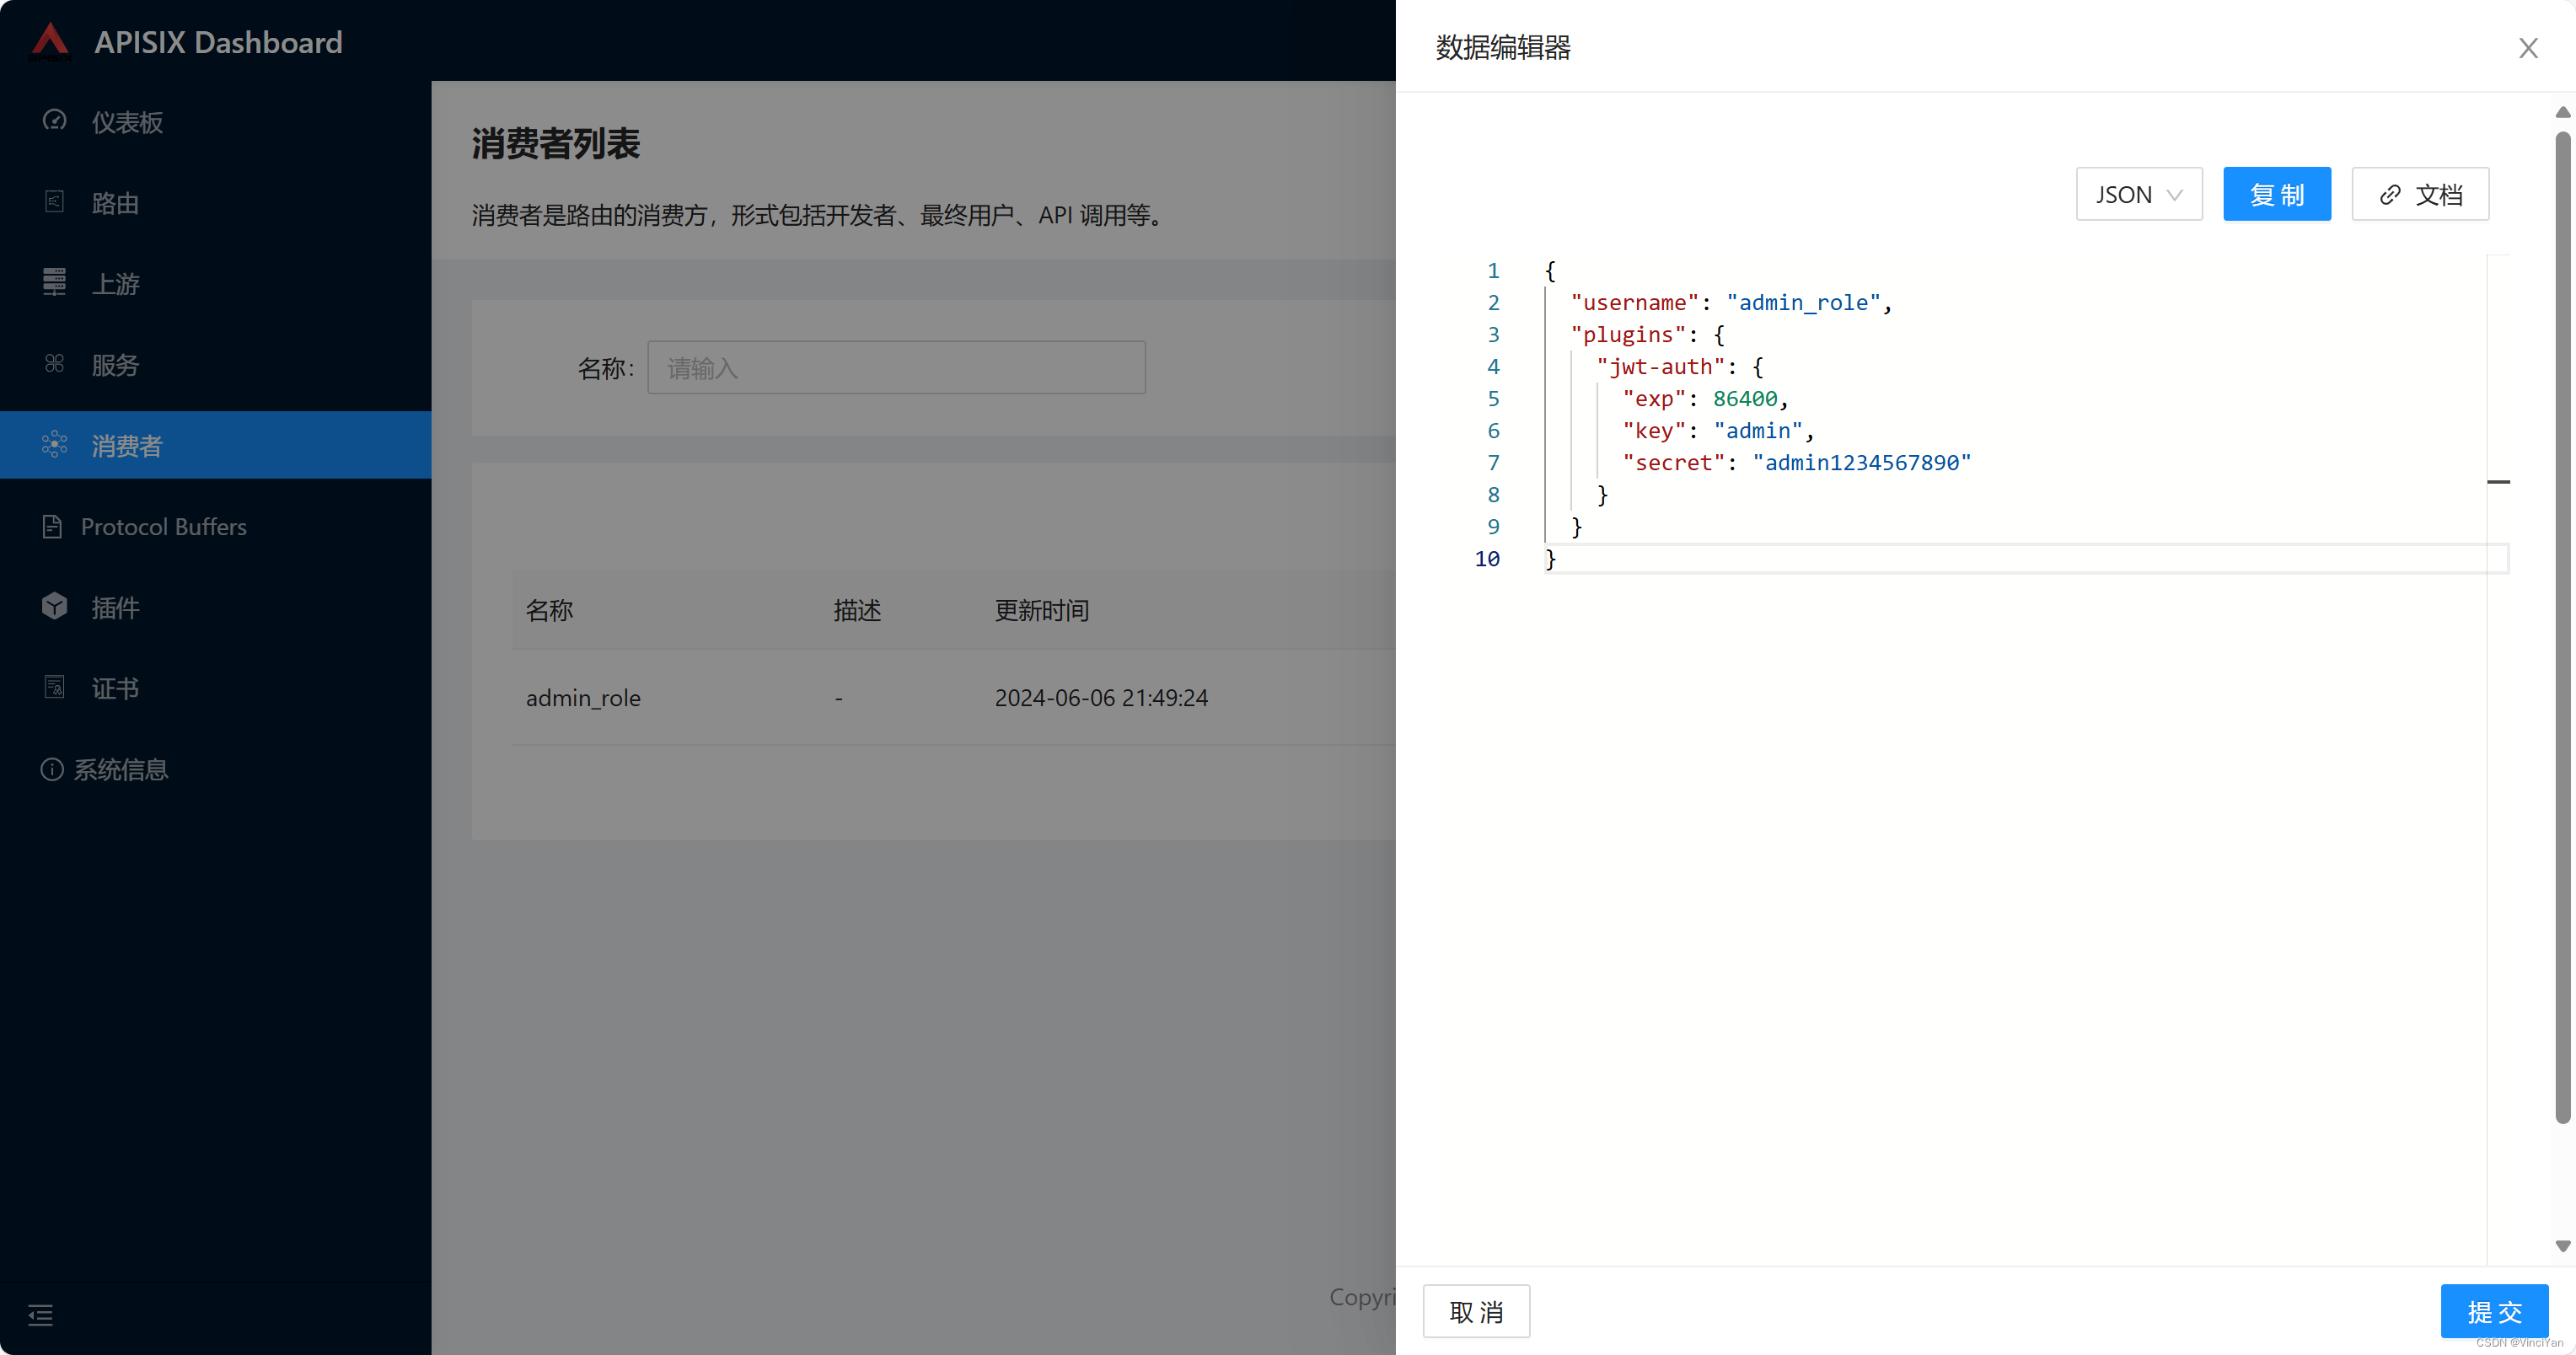Click the 名称 search input field
This screenshot has height=1355, width=2576.
896,368
